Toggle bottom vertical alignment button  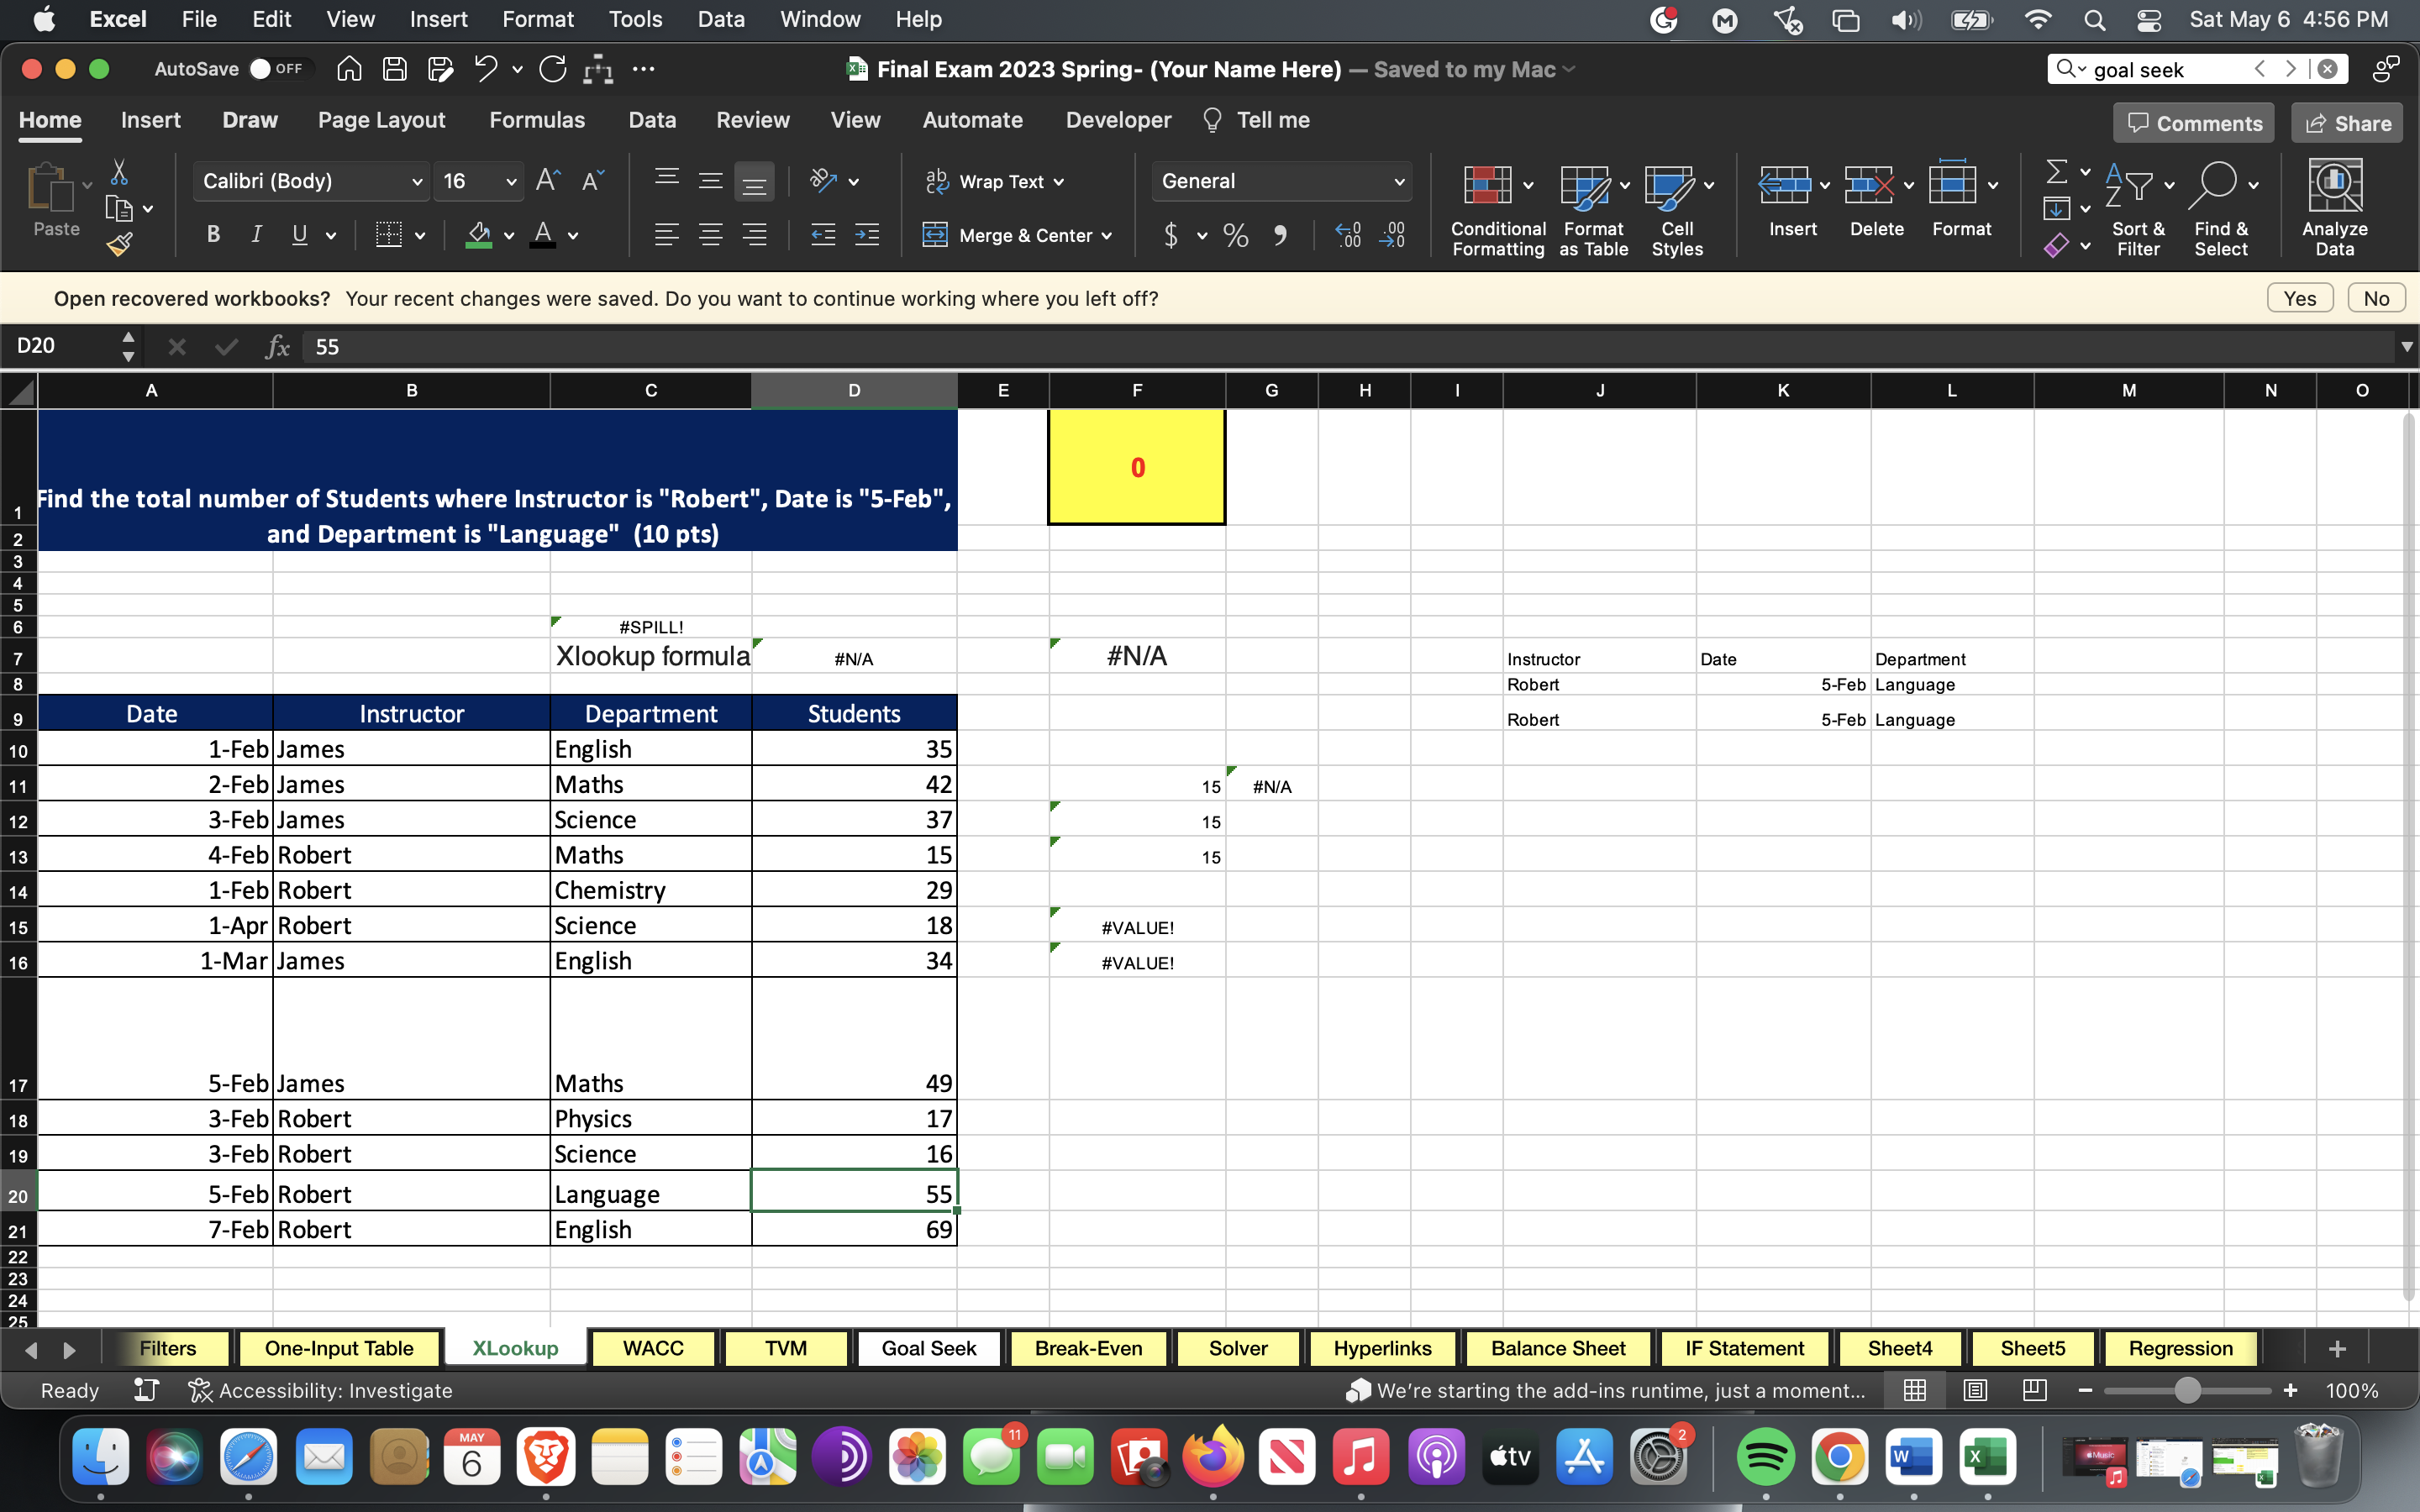tap(754, 181)
